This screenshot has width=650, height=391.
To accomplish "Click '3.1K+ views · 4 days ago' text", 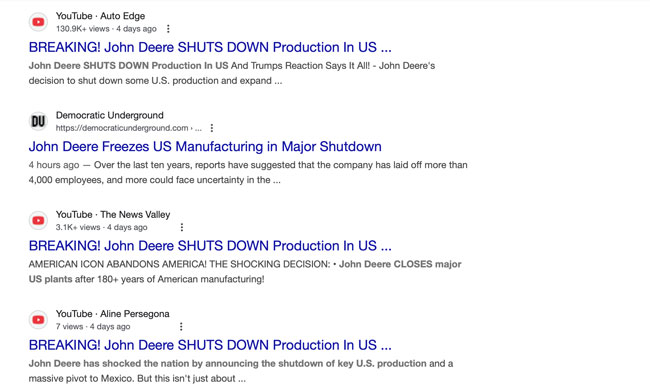I will (102, 228).
